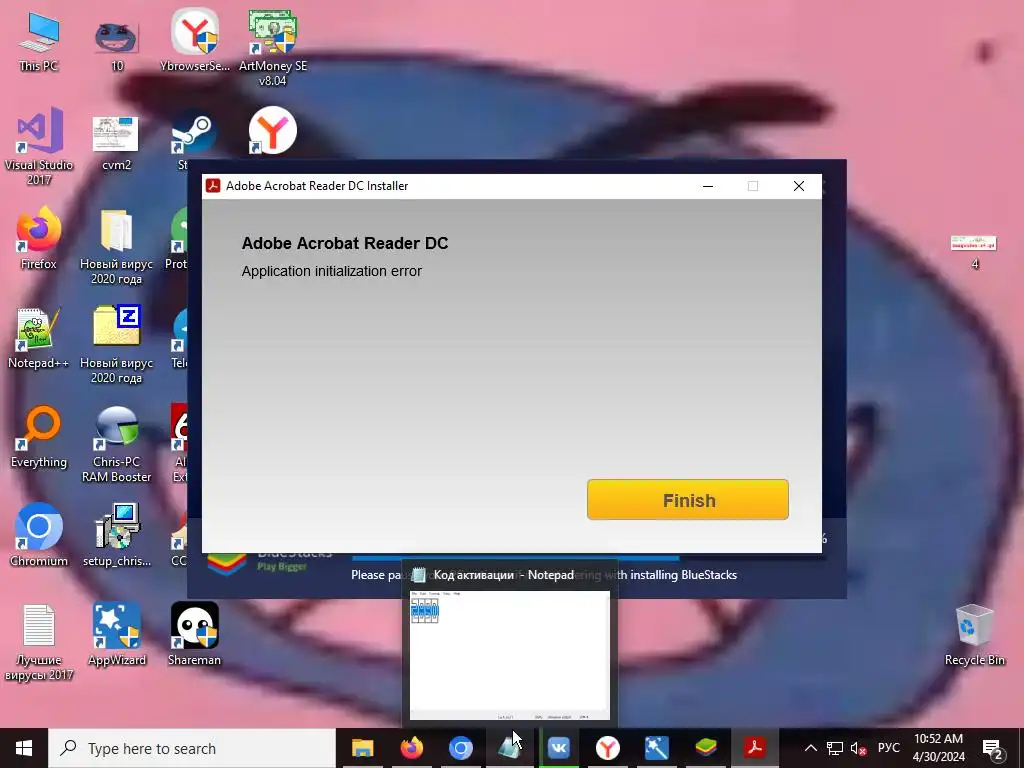Switch to BlueStacks installer in taskbar

(705, 748)
